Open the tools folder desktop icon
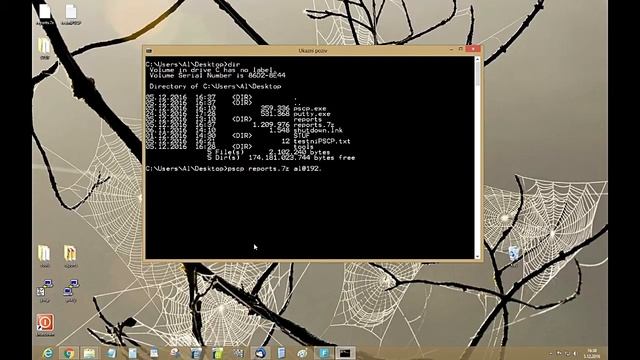This screenshot has height=360, width=640. pos(44,256)
